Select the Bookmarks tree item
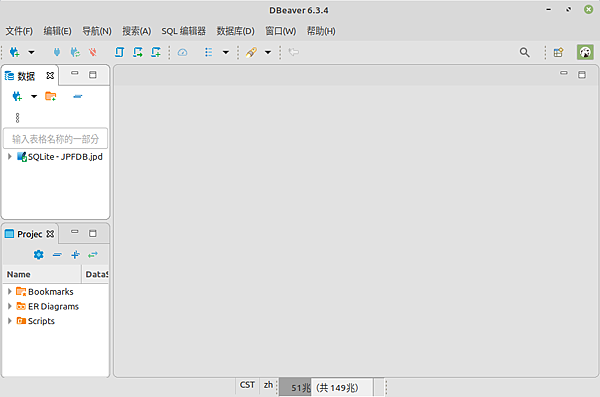Viewport: 600px width, 397px height. (45, 292)
